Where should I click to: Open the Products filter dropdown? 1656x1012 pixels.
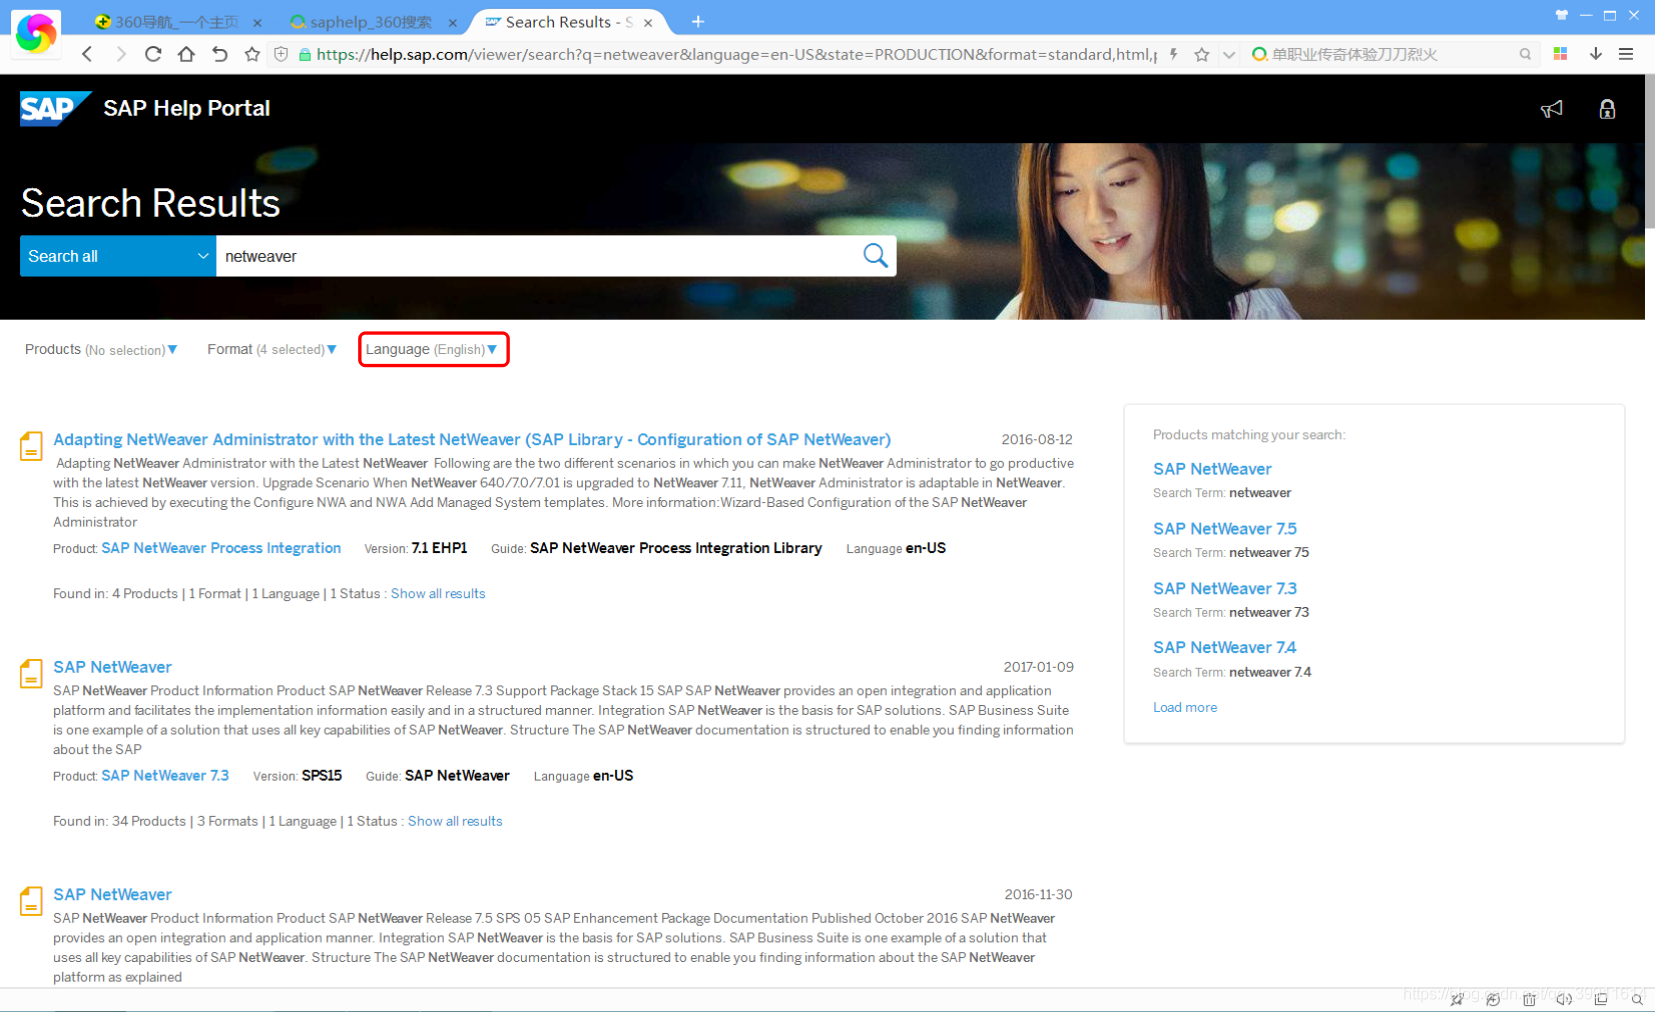coord(101,349)
